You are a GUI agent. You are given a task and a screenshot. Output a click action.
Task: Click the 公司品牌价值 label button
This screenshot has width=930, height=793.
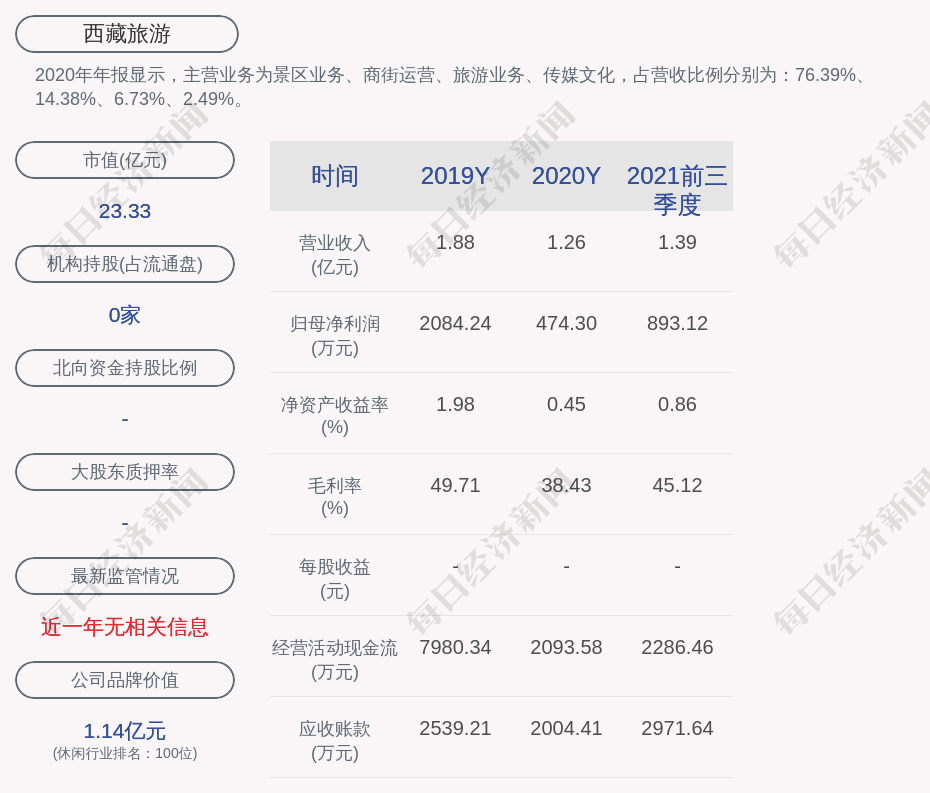point(125,680)
